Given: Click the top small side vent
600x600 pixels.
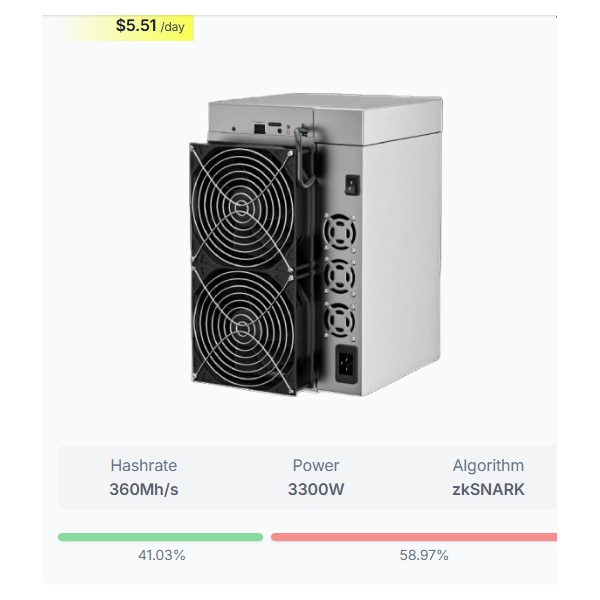Looking at the screenshot, I should 339,232.
